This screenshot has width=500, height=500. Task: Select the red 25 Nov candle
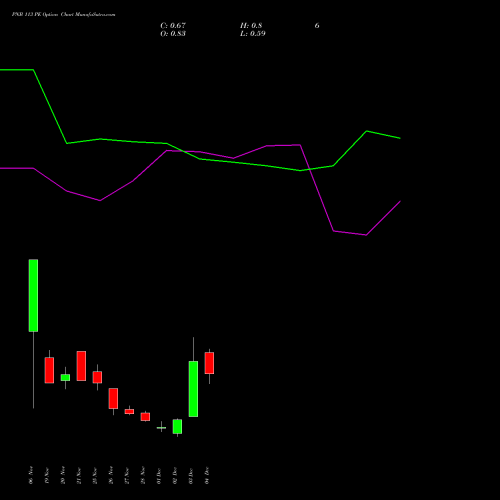coord(97,377)
